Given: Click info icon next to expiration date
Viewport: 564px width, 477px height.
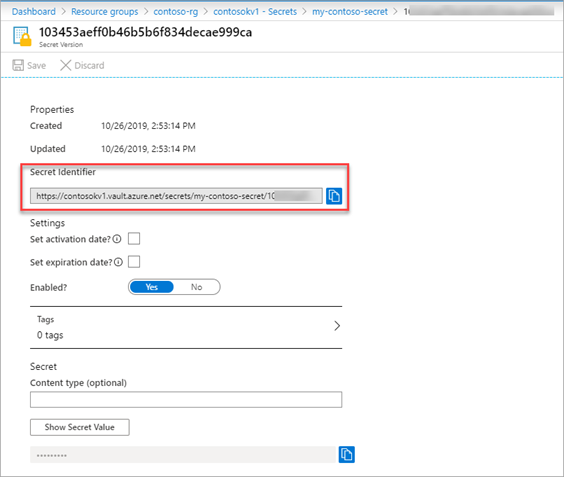Looking at the screenshot, I should pyautogui.click(x=118, y=262).
